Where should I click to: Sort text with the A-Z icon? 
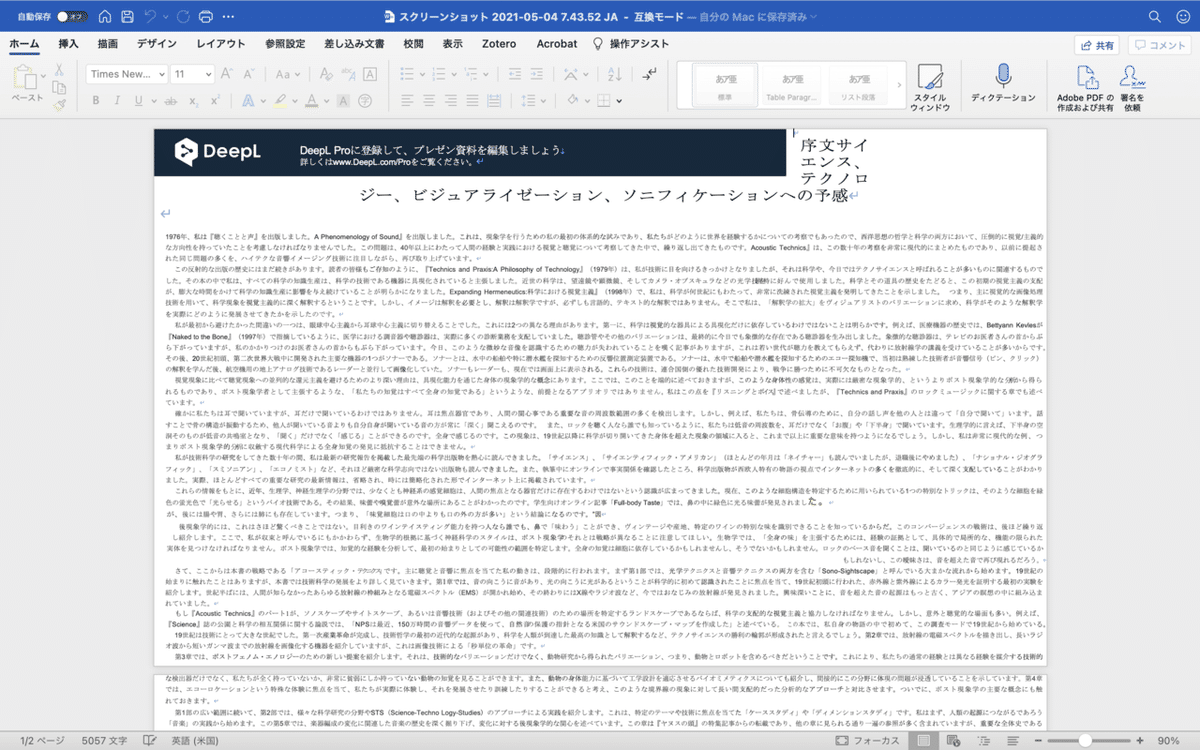[613, 74]
